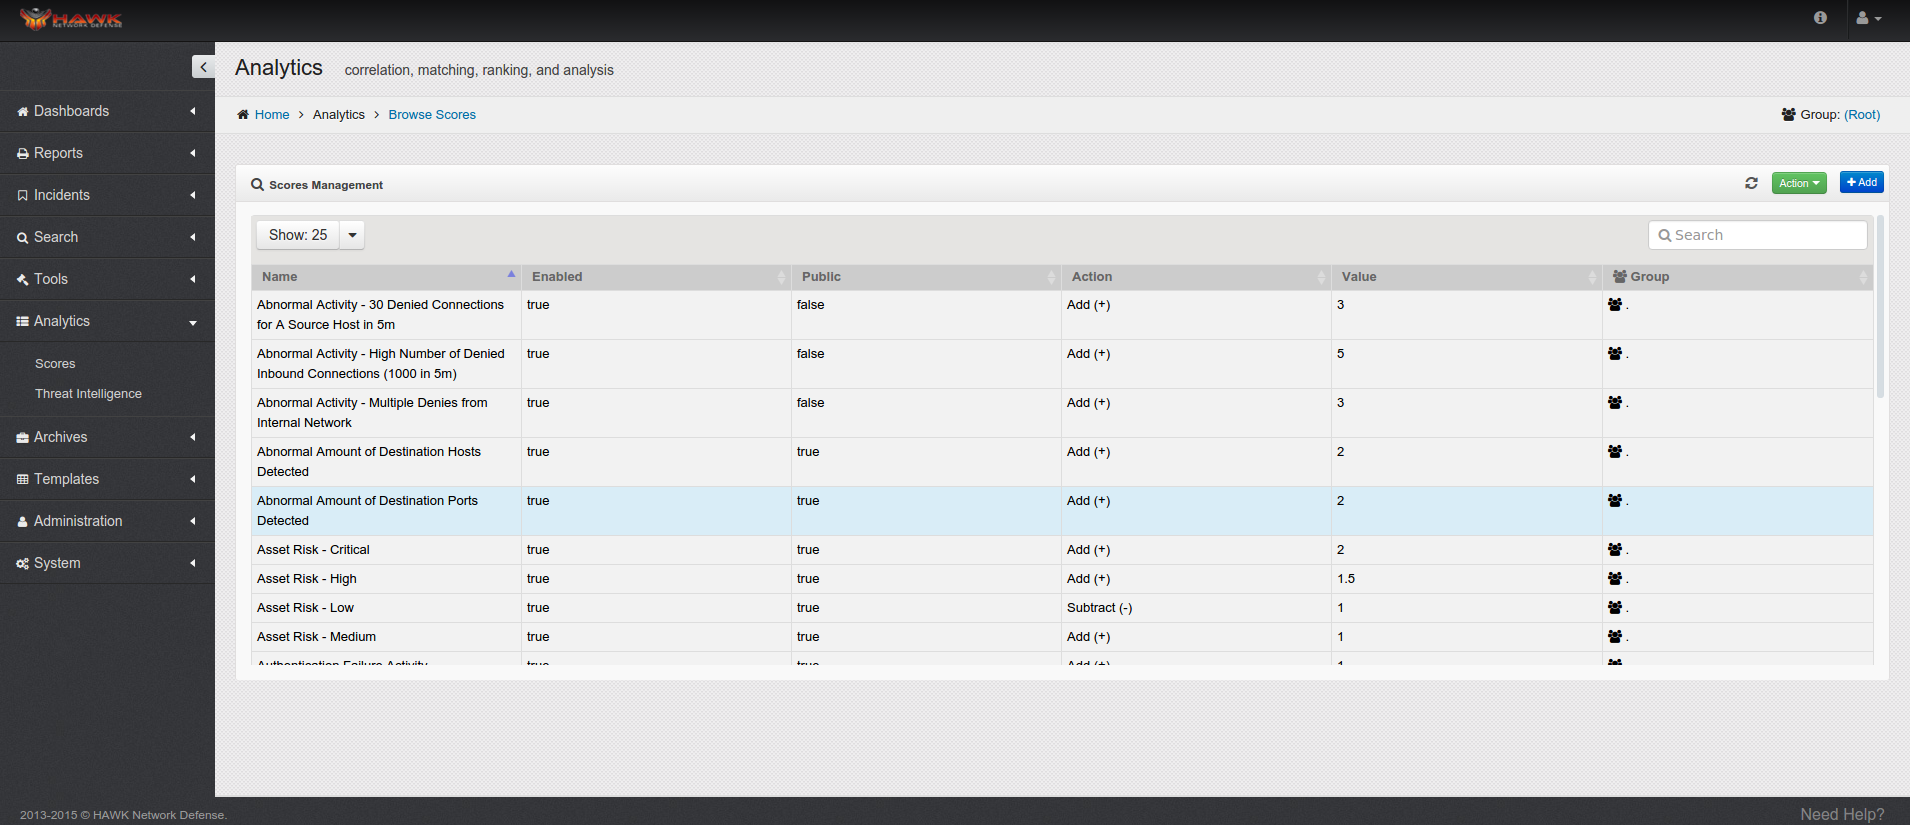Click the home icon in breadcrumb
The image size is (1910, 825).
[x=243, y=115]
